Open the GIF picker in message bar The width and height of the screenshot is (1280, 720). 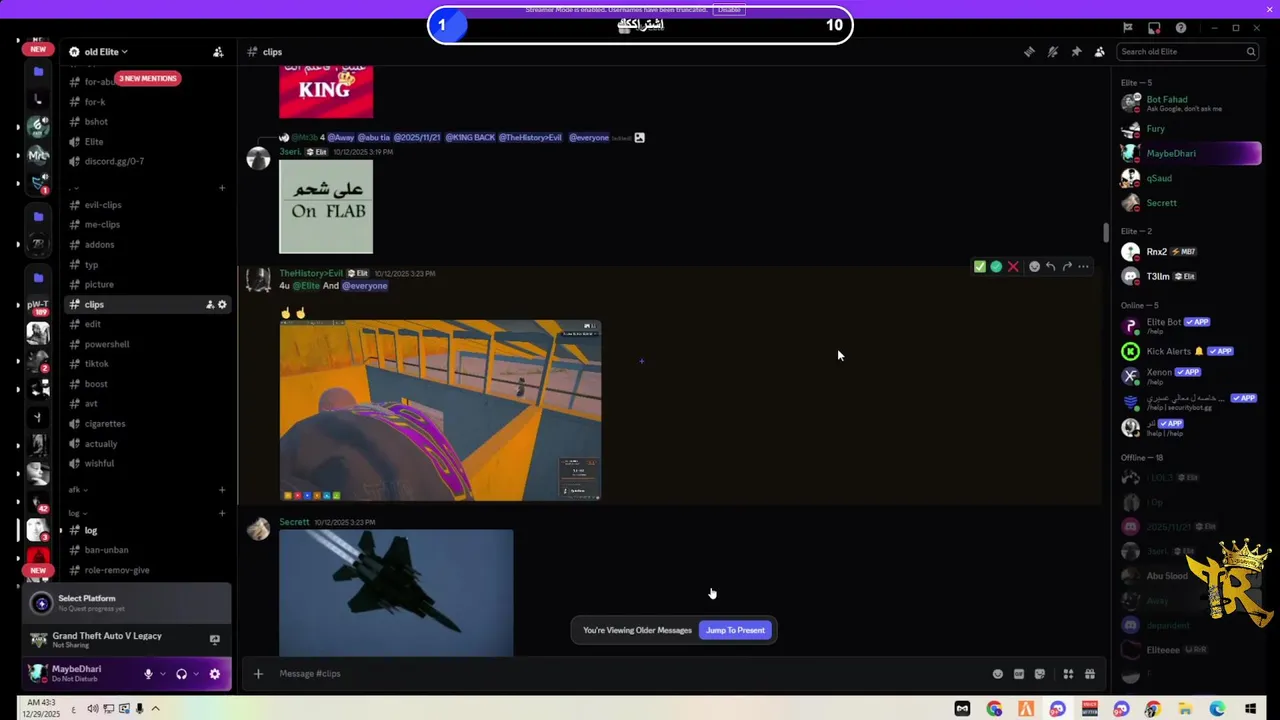point(1019,674)
